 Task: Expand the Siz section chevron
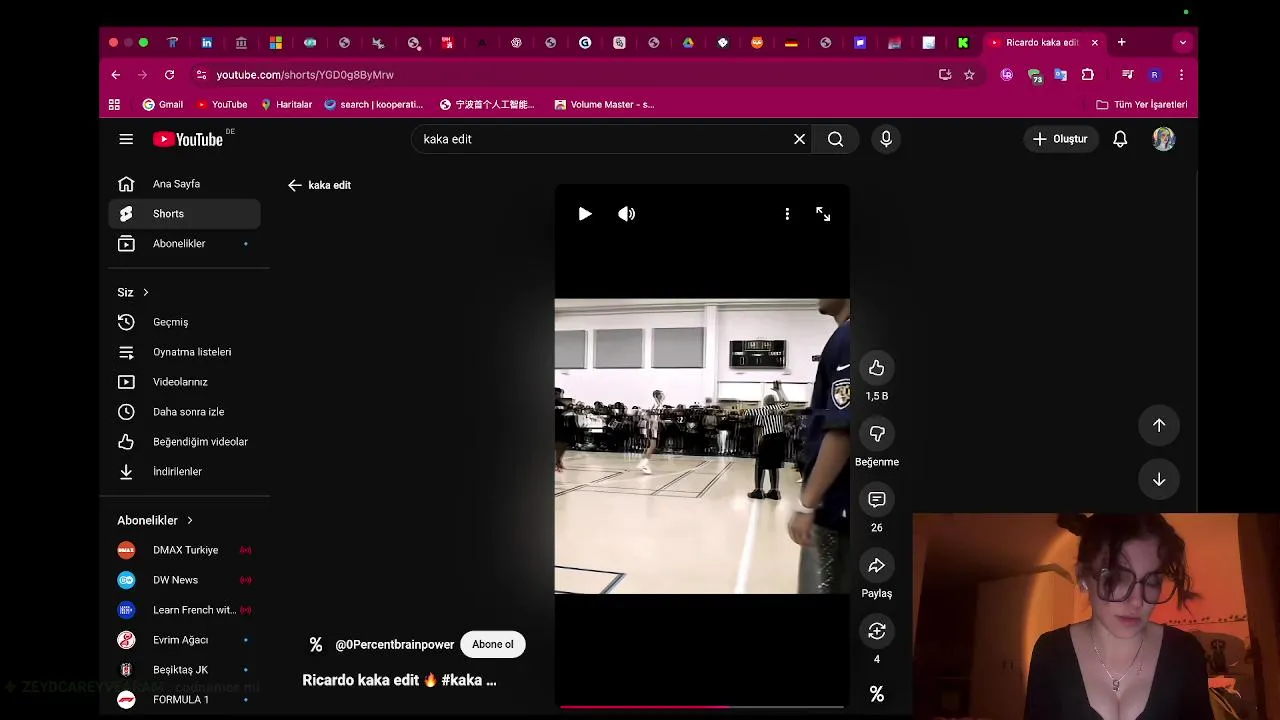coord(146,292)
